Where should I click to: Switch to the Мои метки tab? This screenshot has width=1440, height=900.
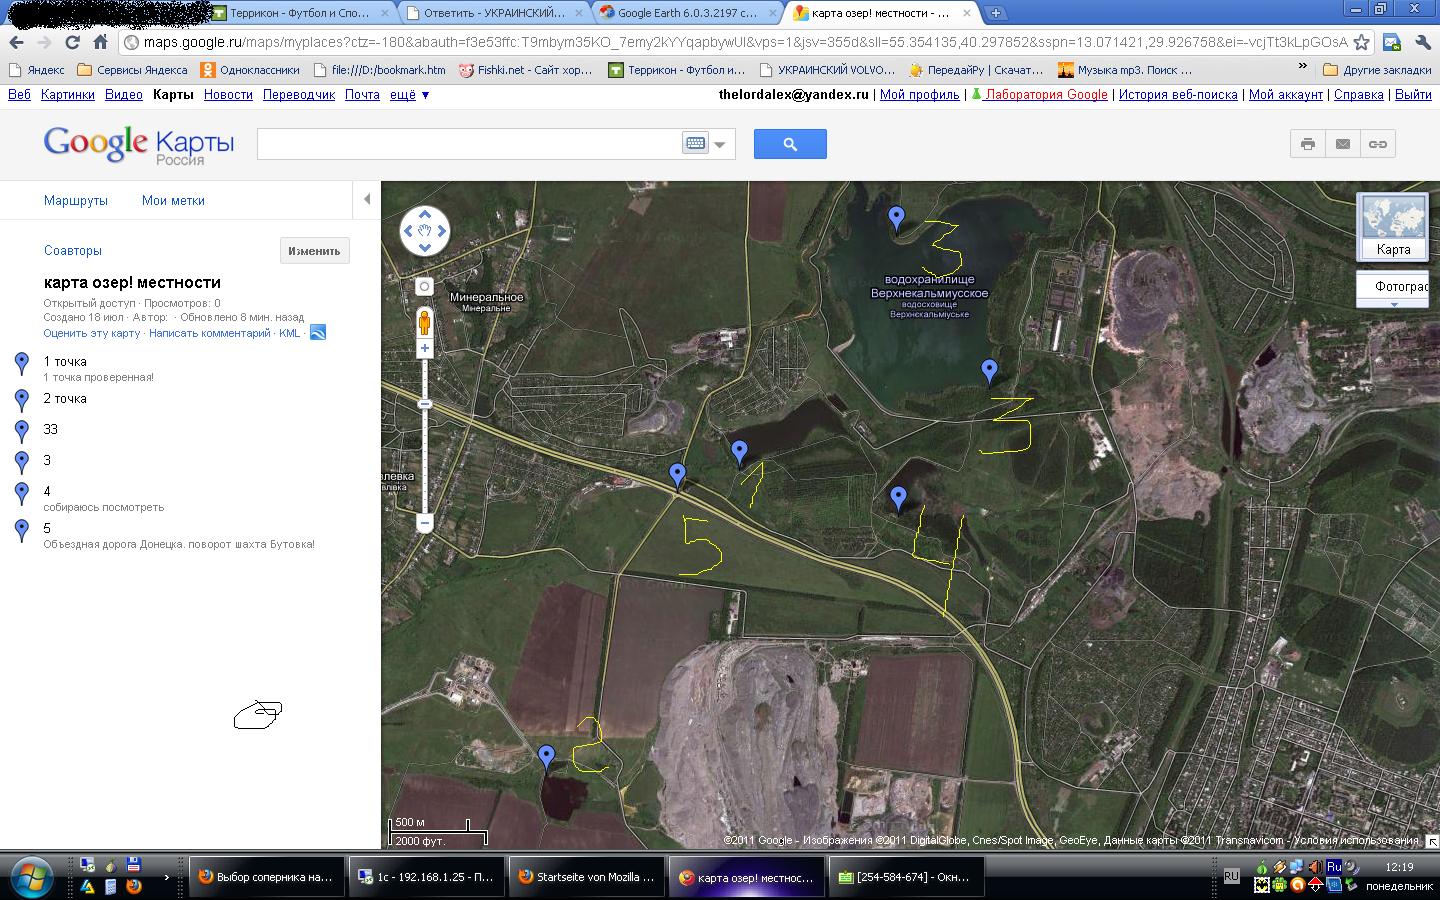pyautogui.click(x=173, y=200)
